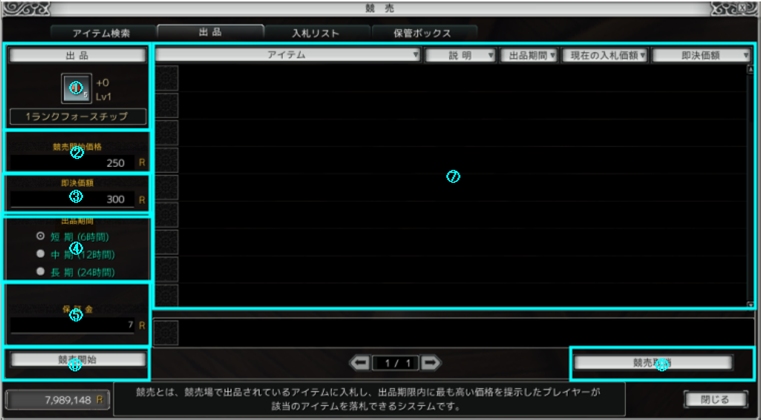761x420 pixels.
Task: Open the 即決価額 column dropdown
Action: coord(701,55)
